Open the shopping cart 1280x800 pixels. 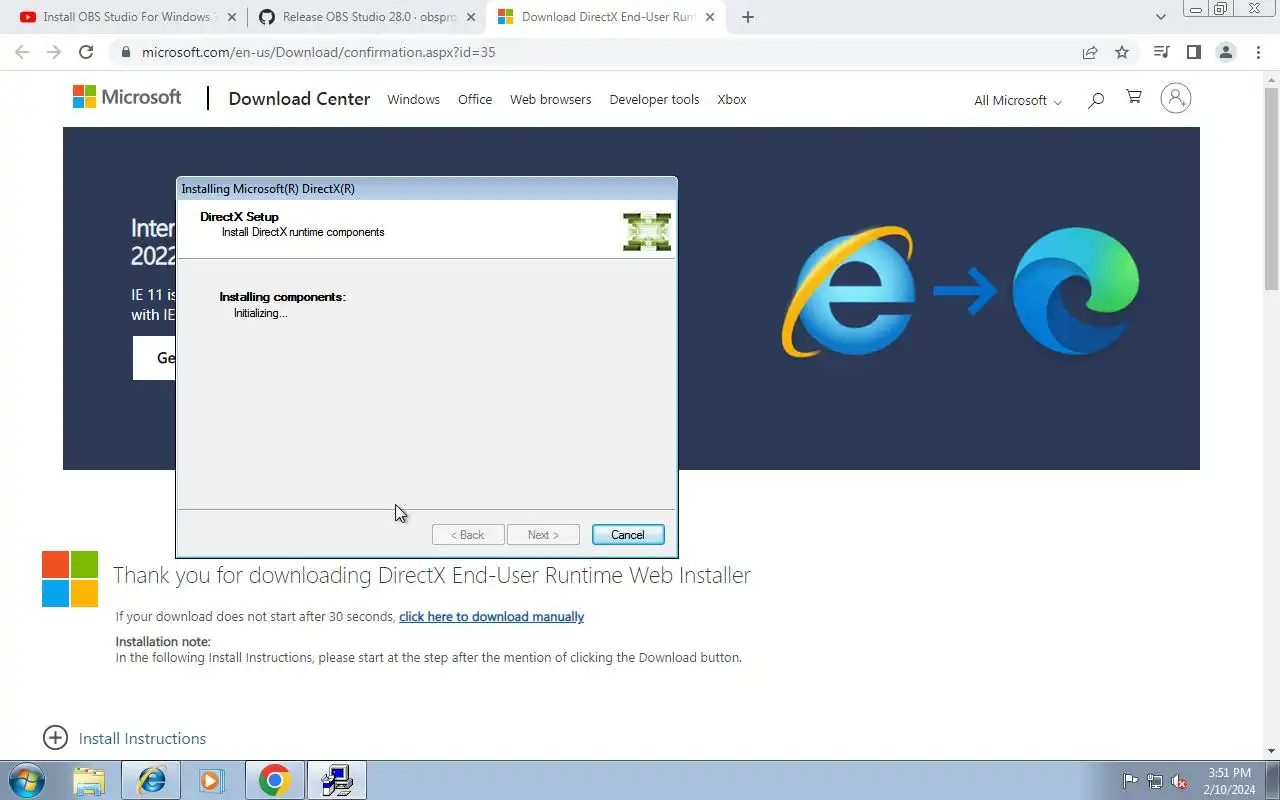click(1134, 97)
